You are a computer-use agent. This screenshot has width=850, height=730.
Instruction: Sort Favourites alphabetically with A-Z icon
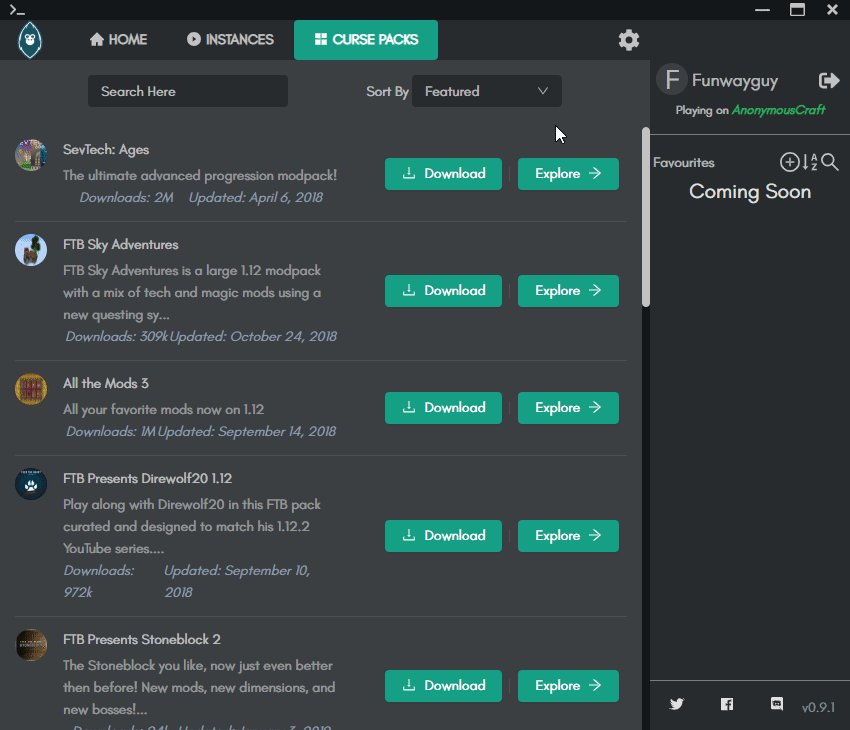(x=811, y=162)
